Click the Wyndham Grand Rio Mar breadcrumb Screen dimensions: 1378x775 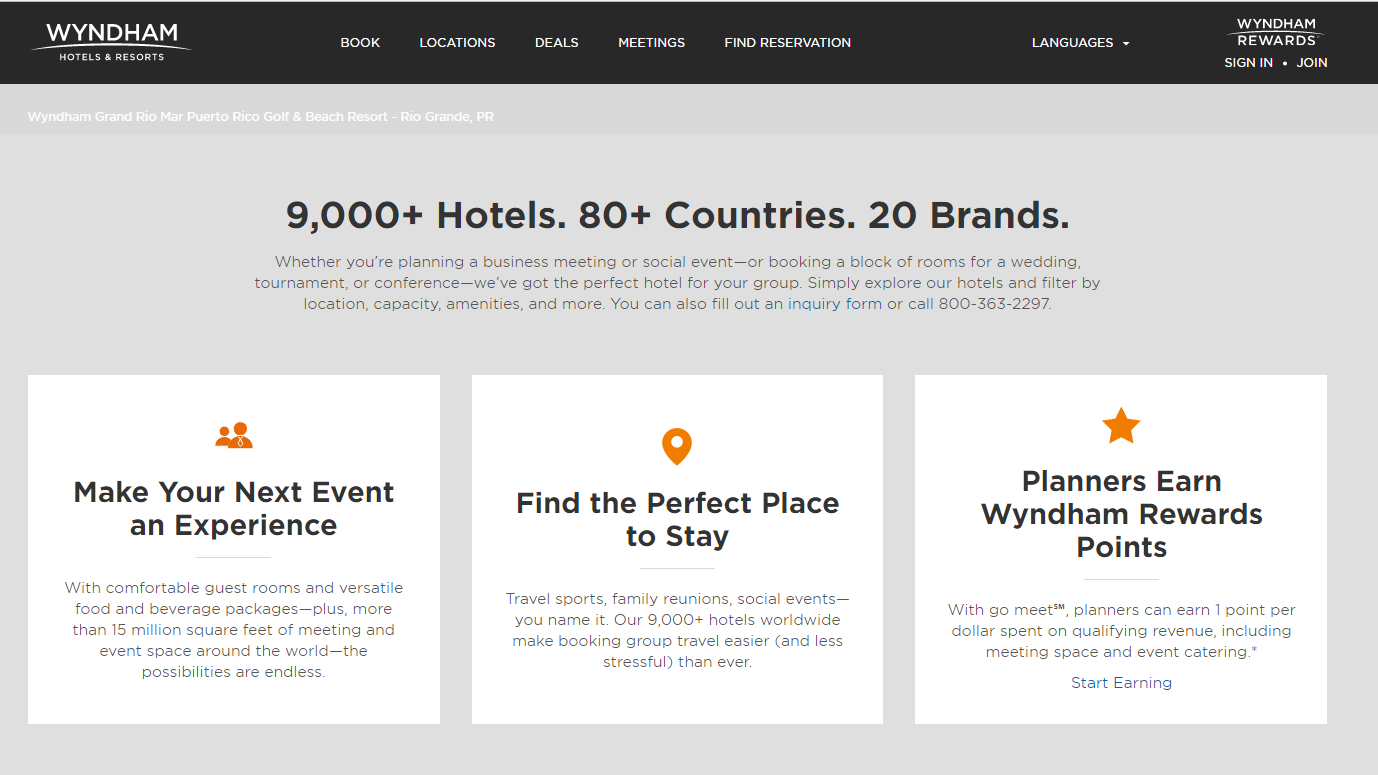click(x=261, y=117)
